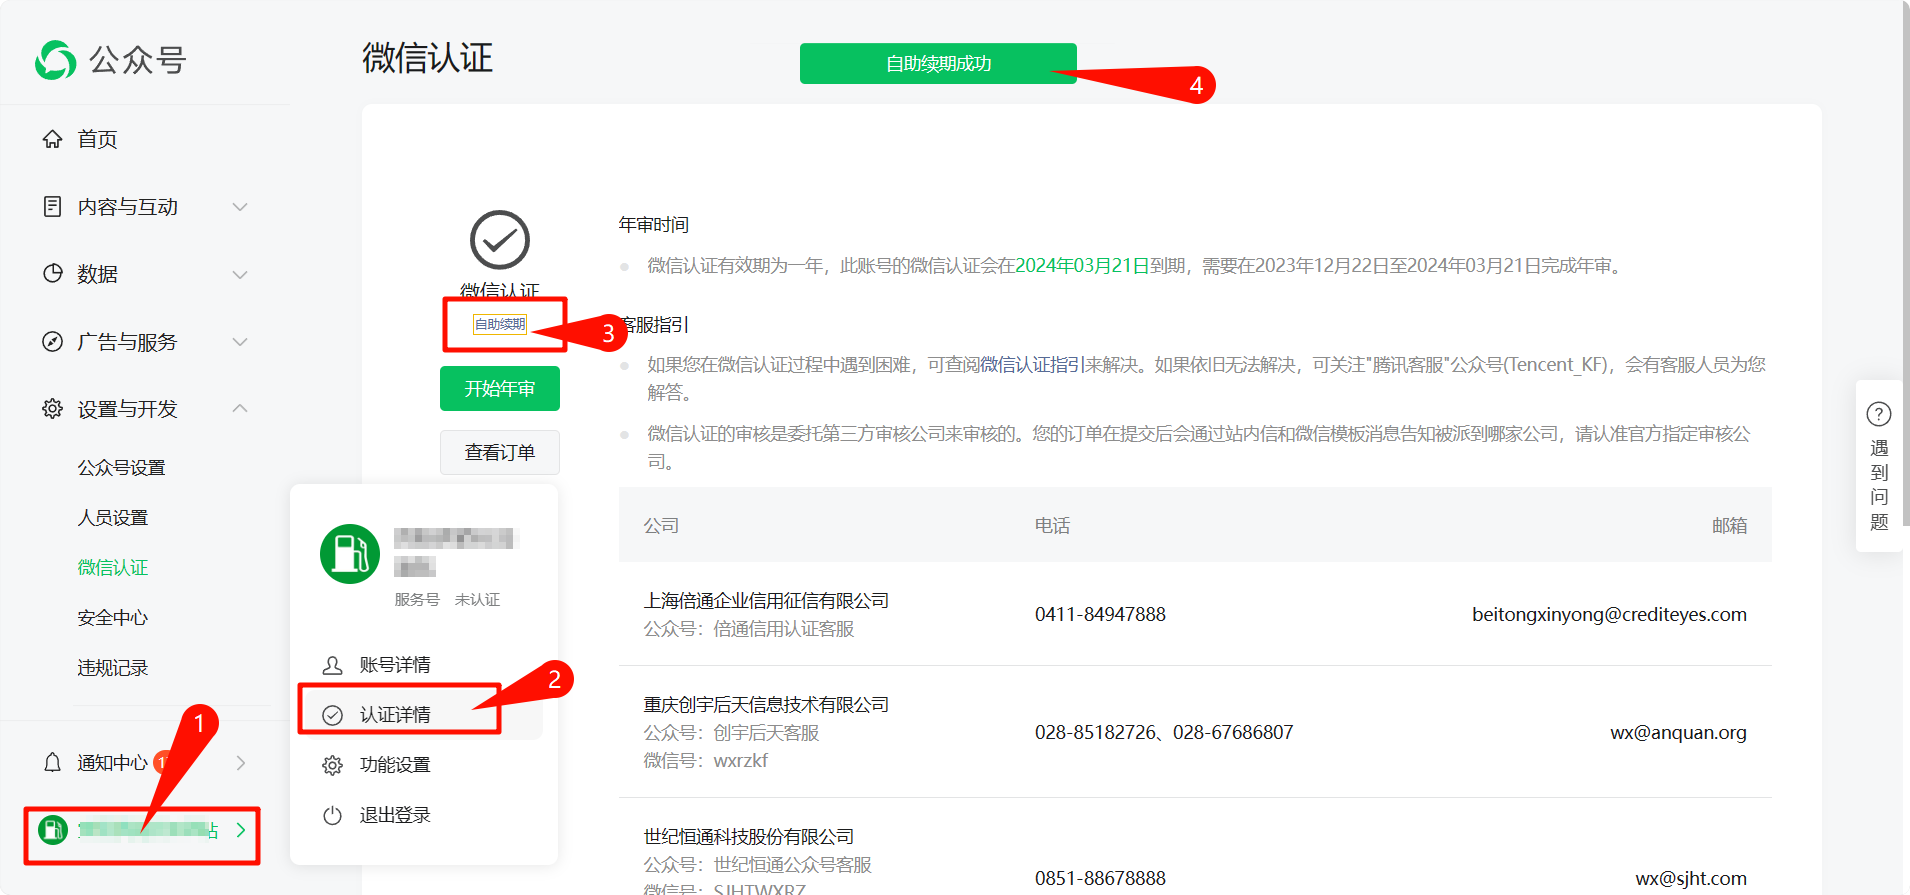The image size is (1910, 895).
Task: Click the 通知中心 bell icon
Action: tap(53, 763)
